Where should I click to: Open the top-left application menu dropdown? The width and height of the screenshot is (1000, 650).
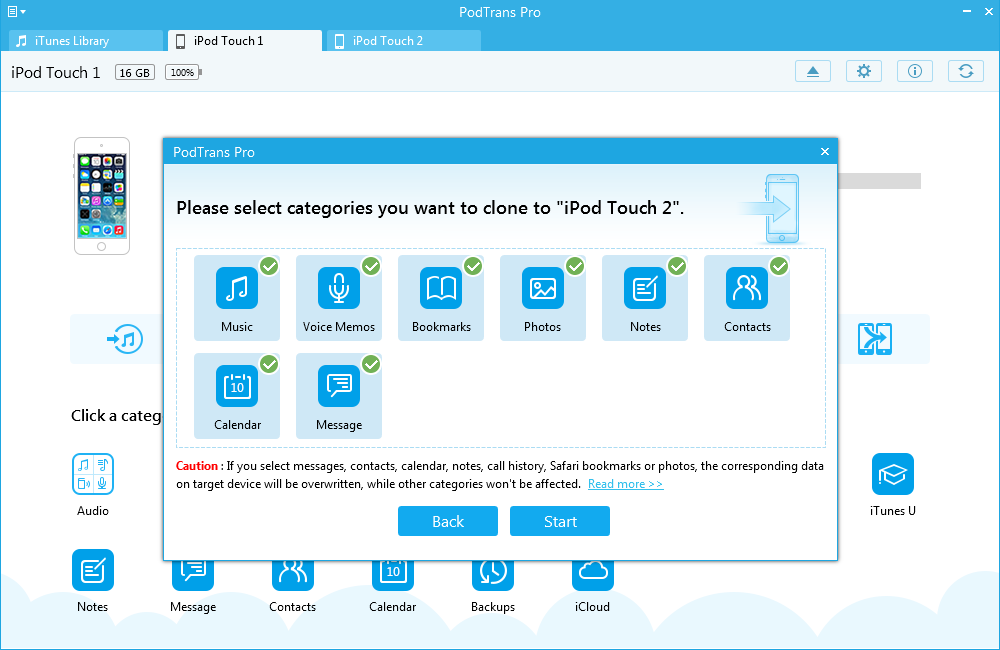click(x=16, y=12)
